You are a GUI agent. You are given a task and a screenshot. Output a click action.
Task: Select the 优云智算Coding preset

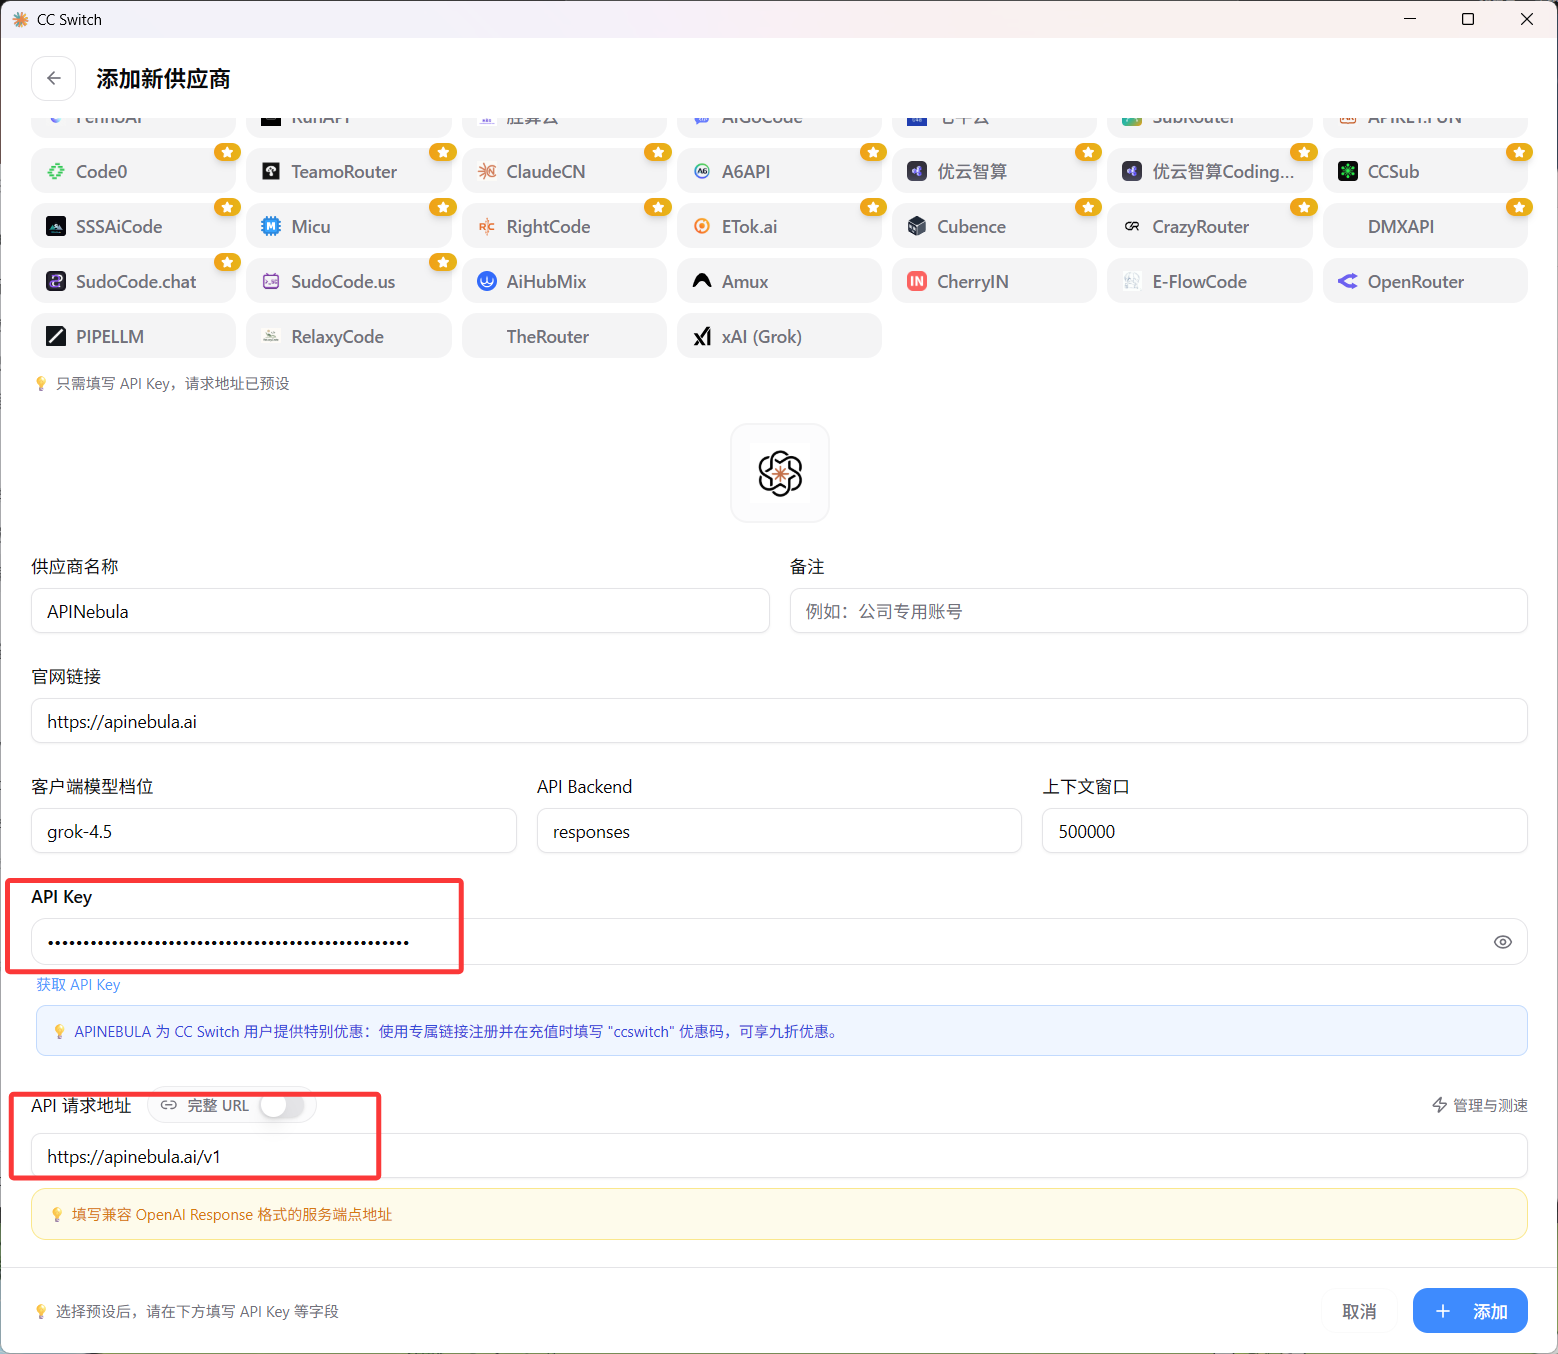pos(1210,171)
